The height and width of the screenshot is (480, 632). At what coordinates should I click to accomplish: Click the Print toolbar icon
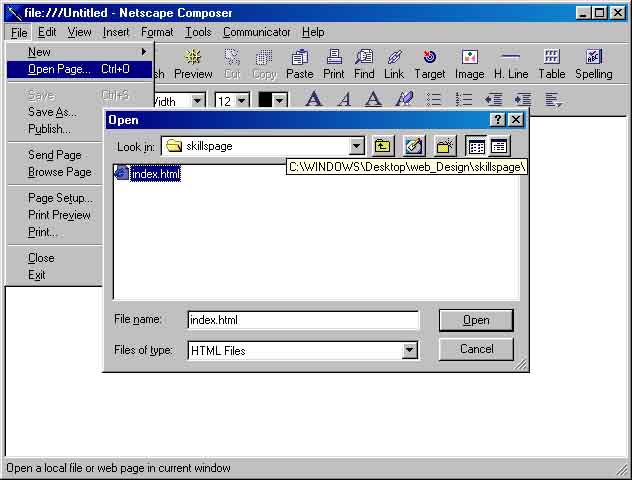(x=334, y=64)
